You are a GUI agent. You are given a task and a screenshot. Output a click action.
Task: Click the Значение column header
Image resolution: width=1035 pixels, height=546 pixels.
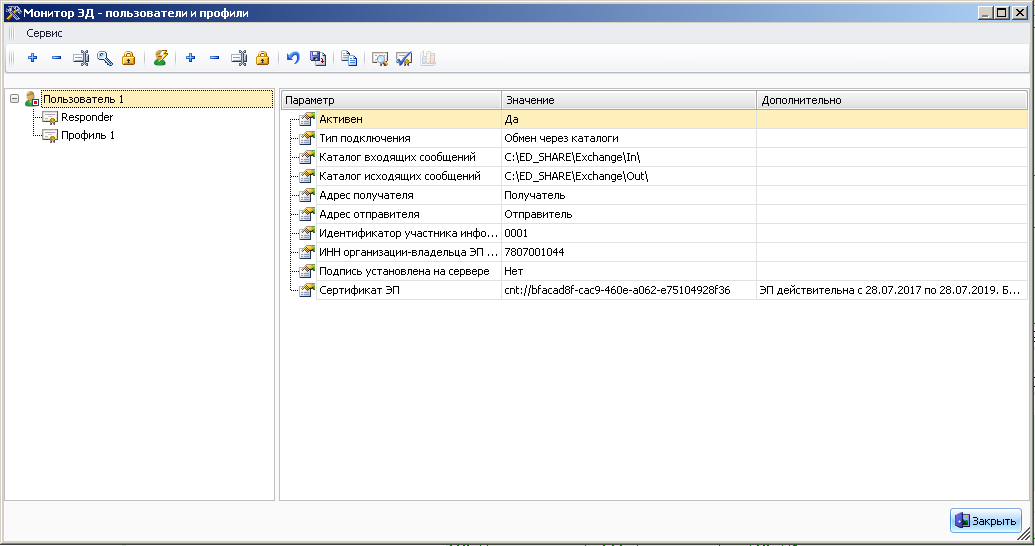click(629, 100)
